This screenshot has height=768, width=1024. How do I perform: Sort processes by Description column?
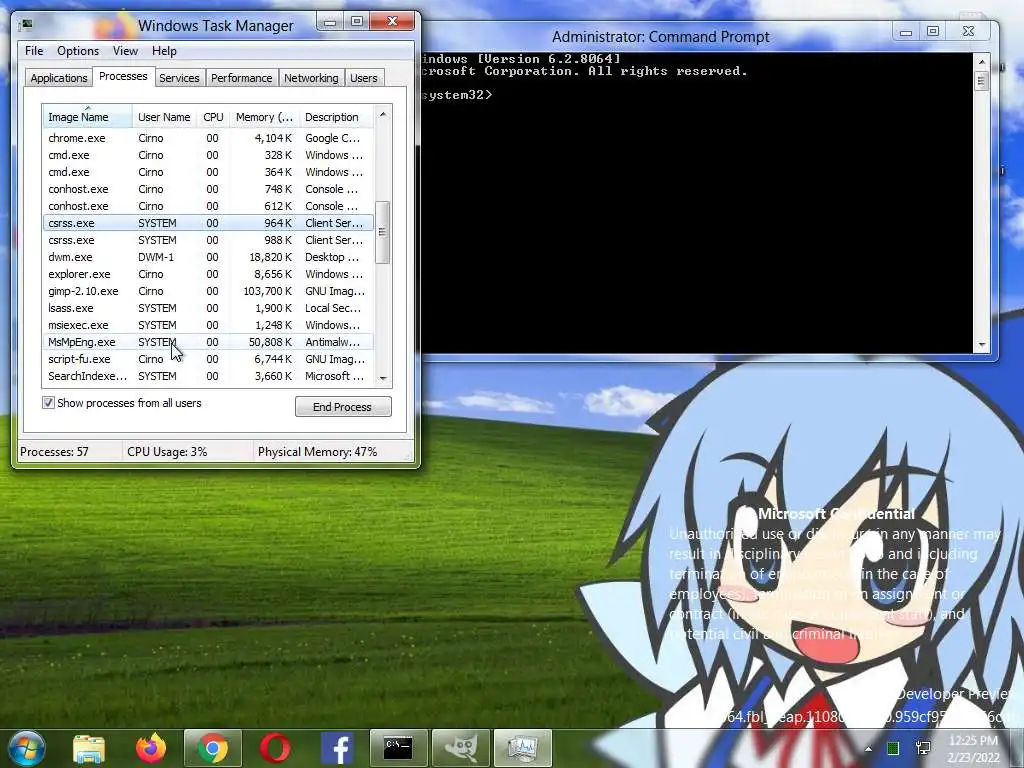pyautogui.click(x=336, y=117)
